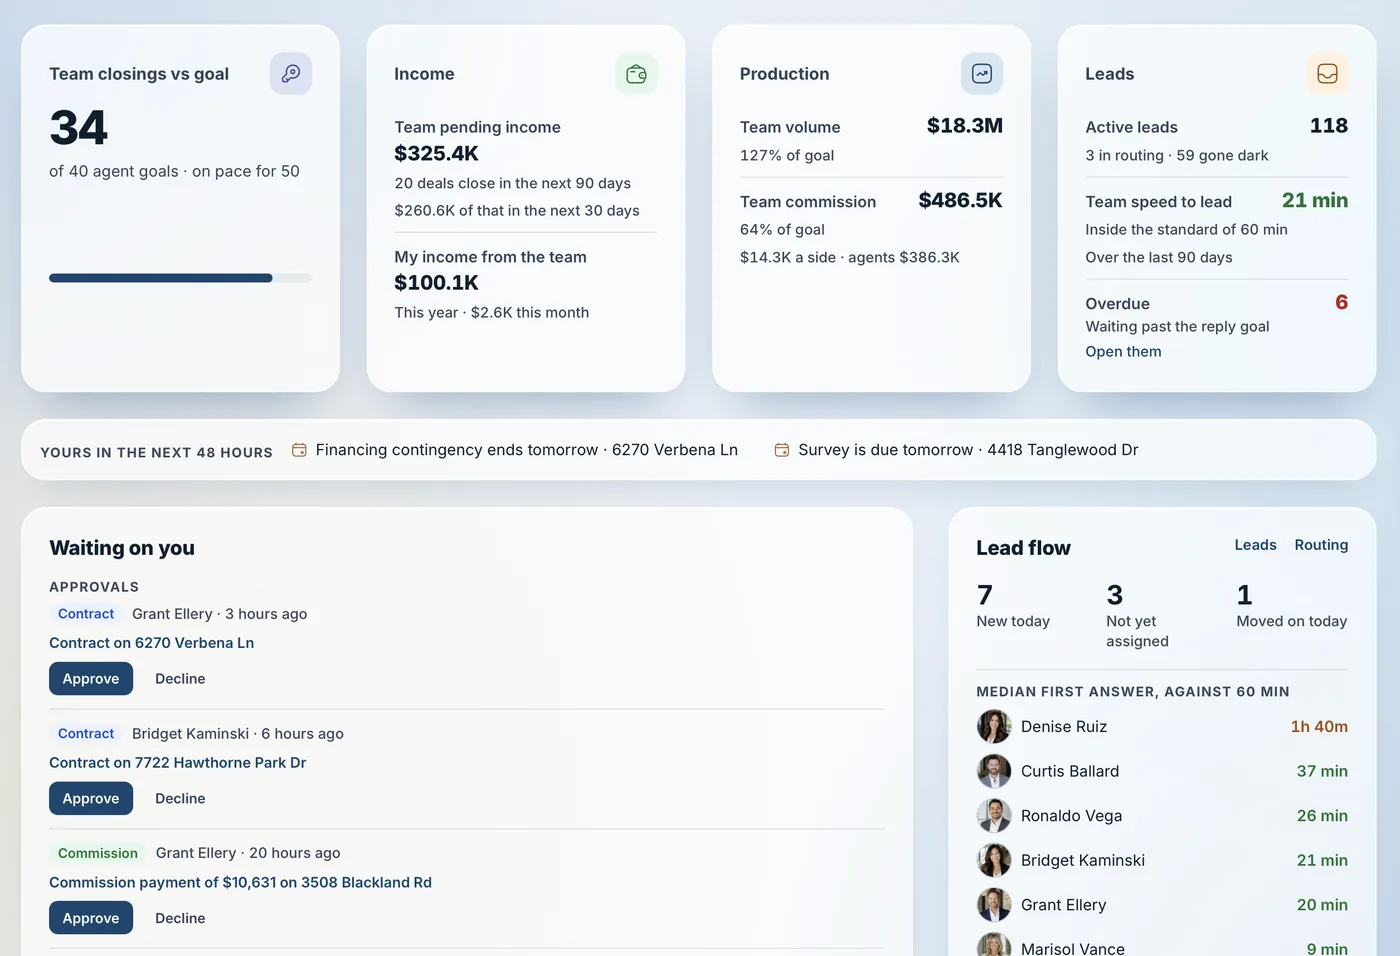Image resolution: width=1400 pixels, height=956 pixels.
Task: Approve the $10,631 commission payment
Action: click(91, 918)
